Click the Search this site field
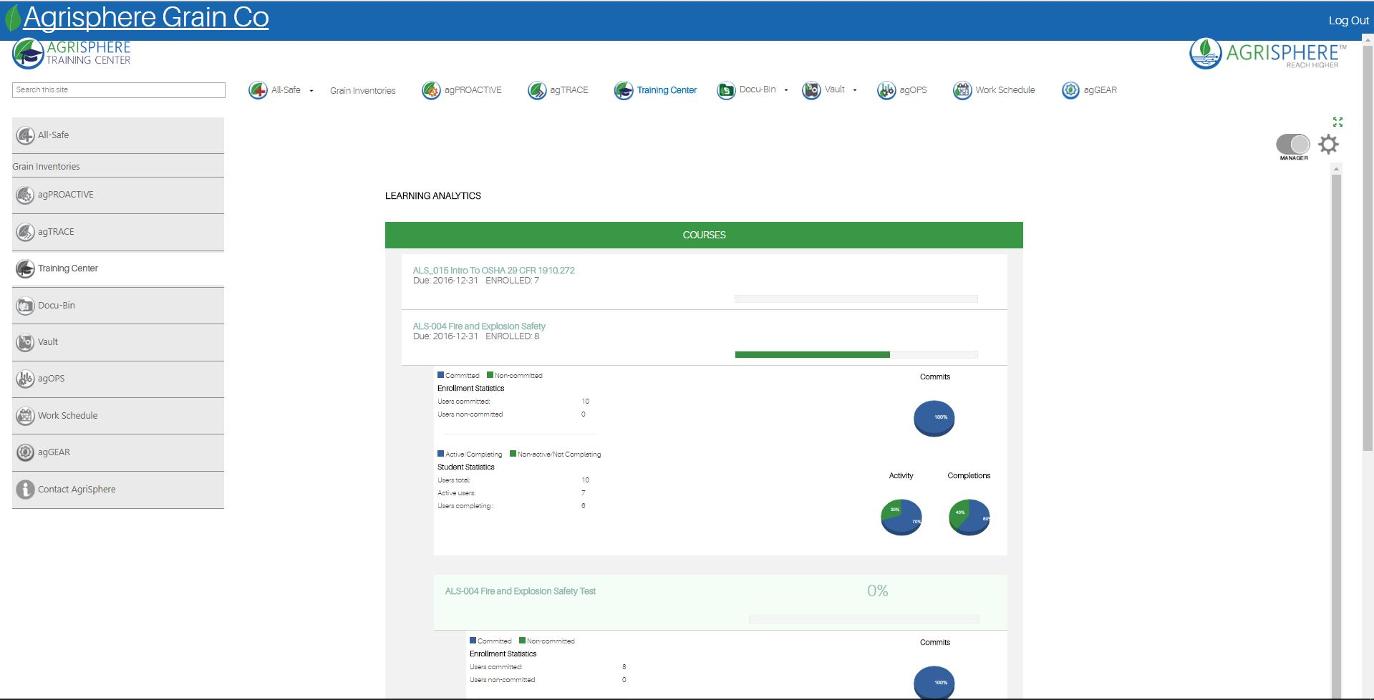The width and height of the screenshot is (1374, 700). tap(119, 90)
